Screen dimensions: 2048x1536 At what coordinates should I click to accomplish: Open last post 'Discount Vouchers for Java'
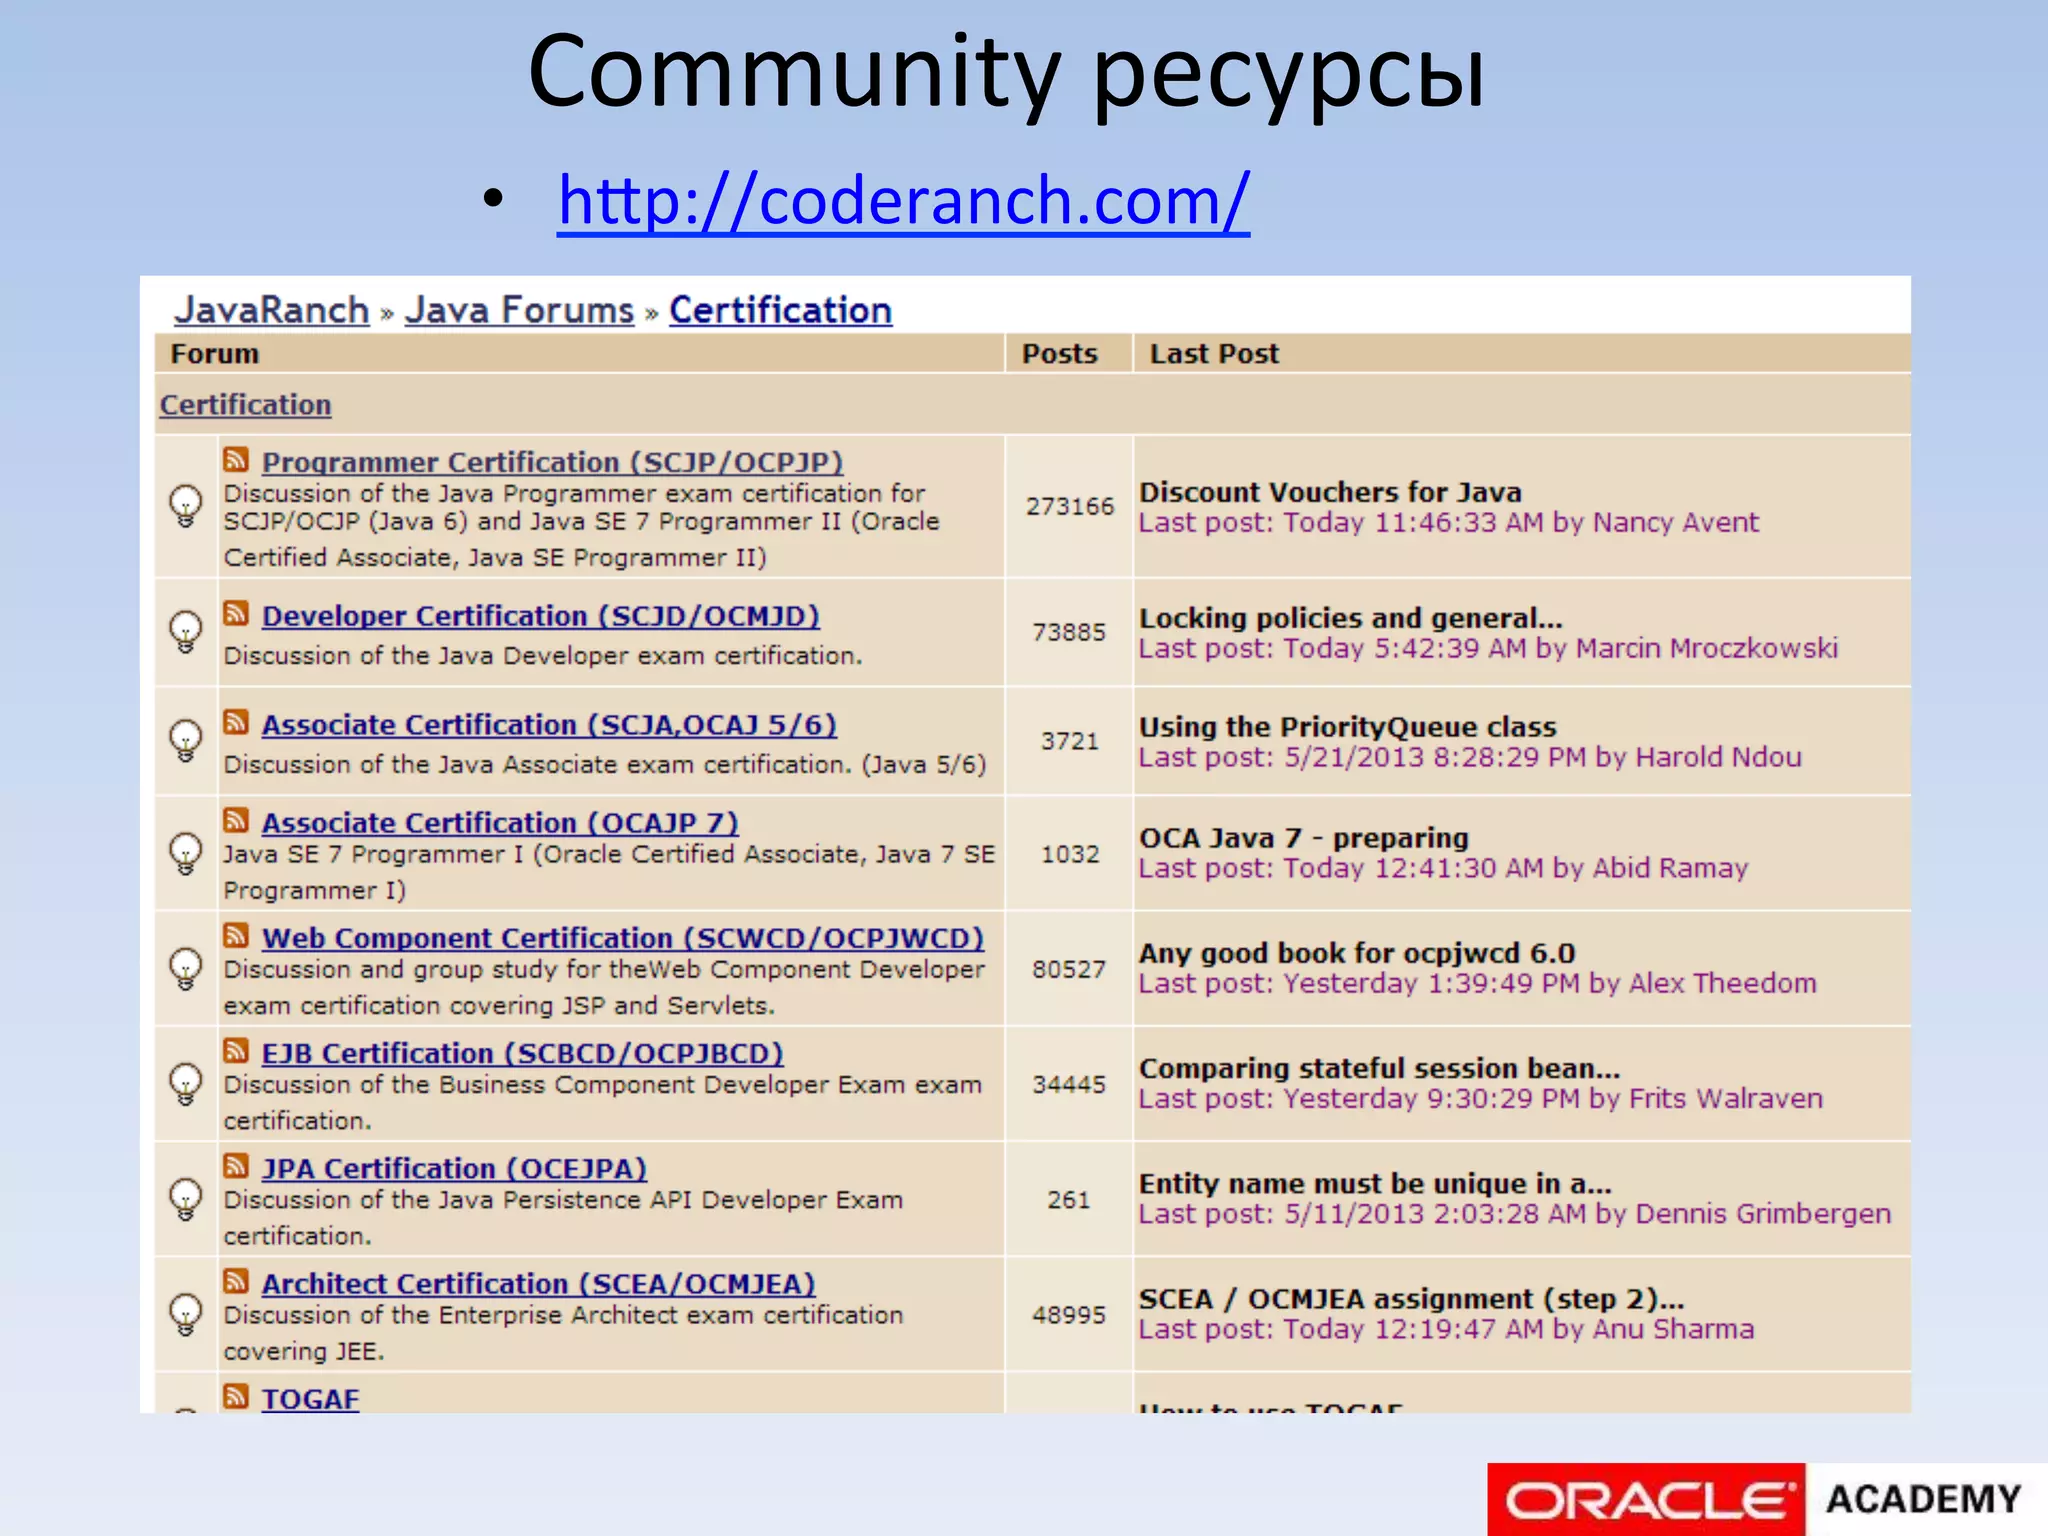1330,492
